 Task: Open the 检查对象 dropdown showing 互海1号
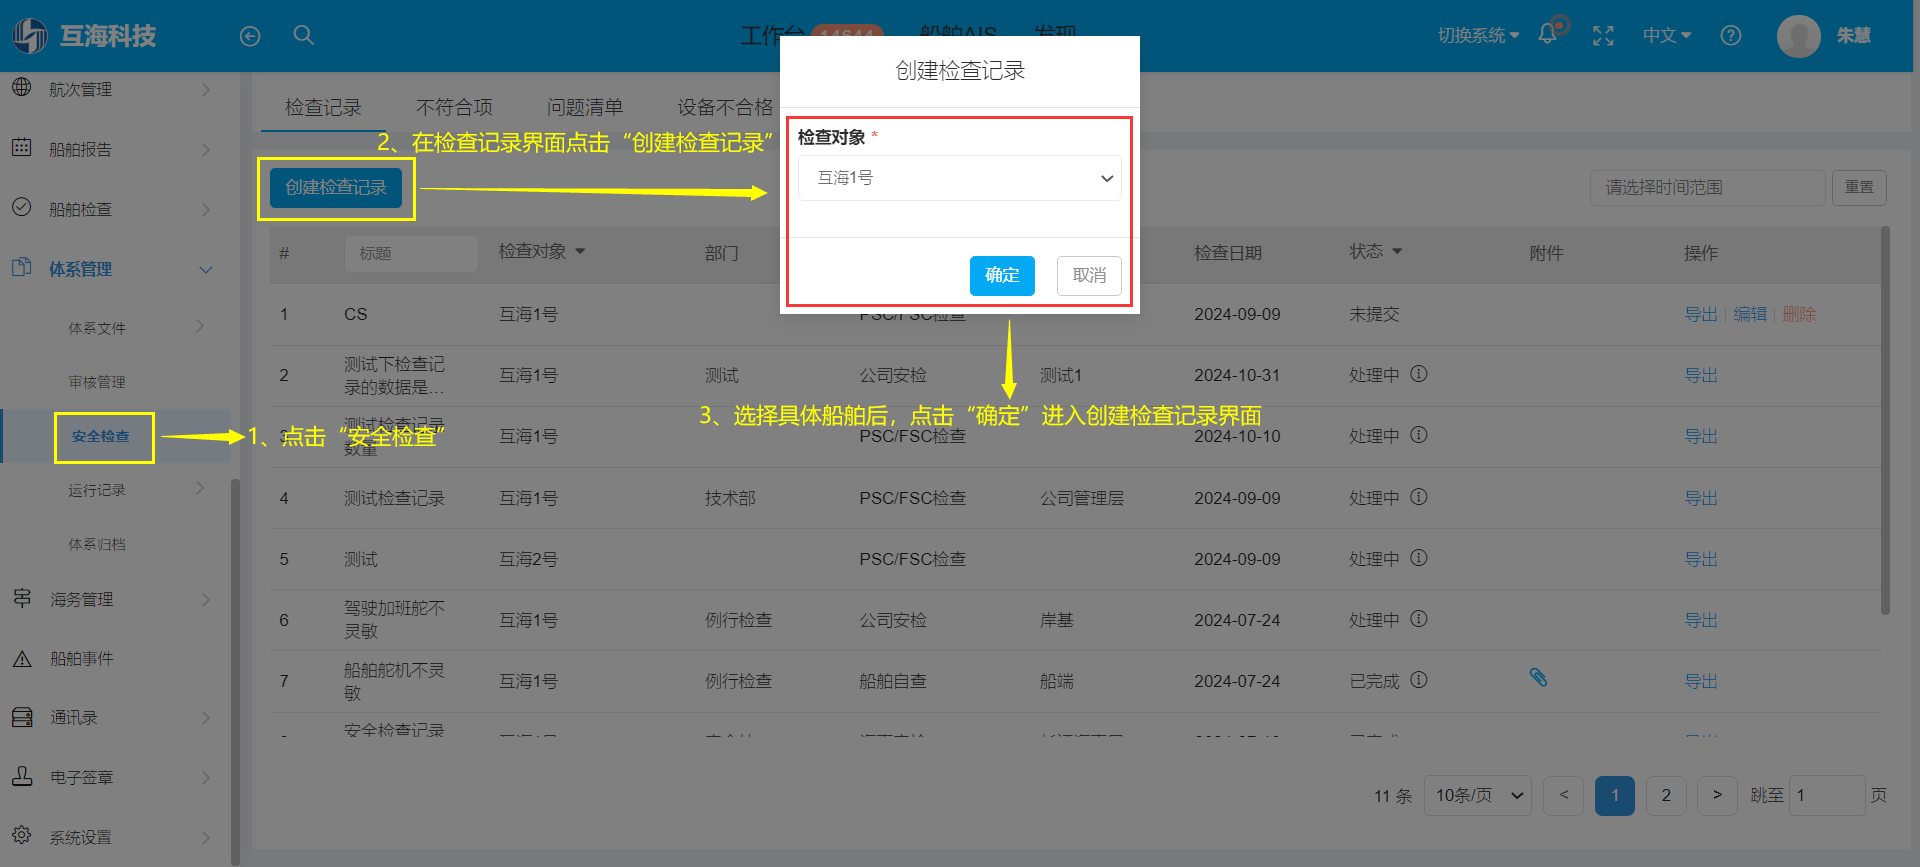tap(959, 178)
